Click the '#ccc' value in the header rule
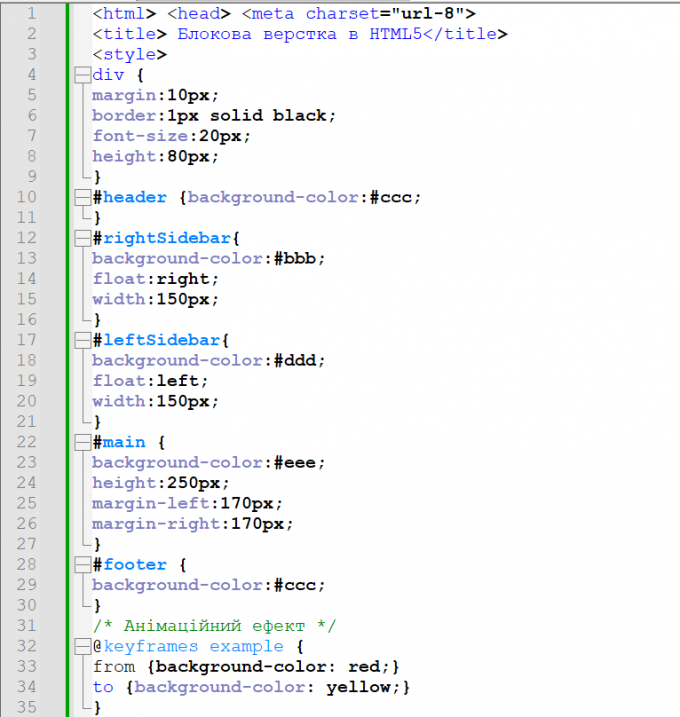 click(x=391, y=198)
